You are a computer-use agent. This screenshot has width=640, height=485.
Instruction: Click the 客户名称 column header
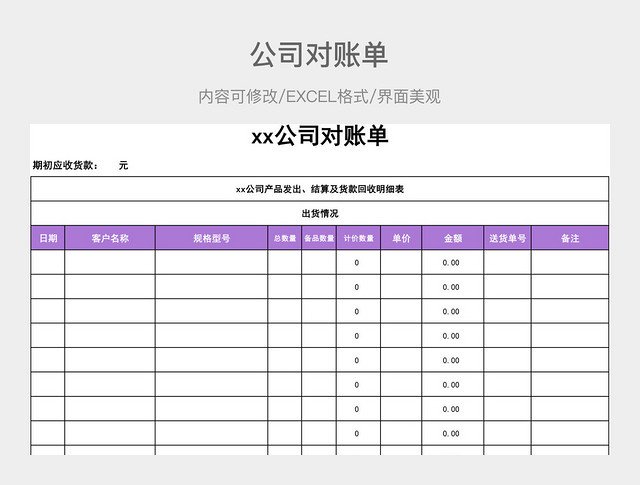click(x=110, y=238)
